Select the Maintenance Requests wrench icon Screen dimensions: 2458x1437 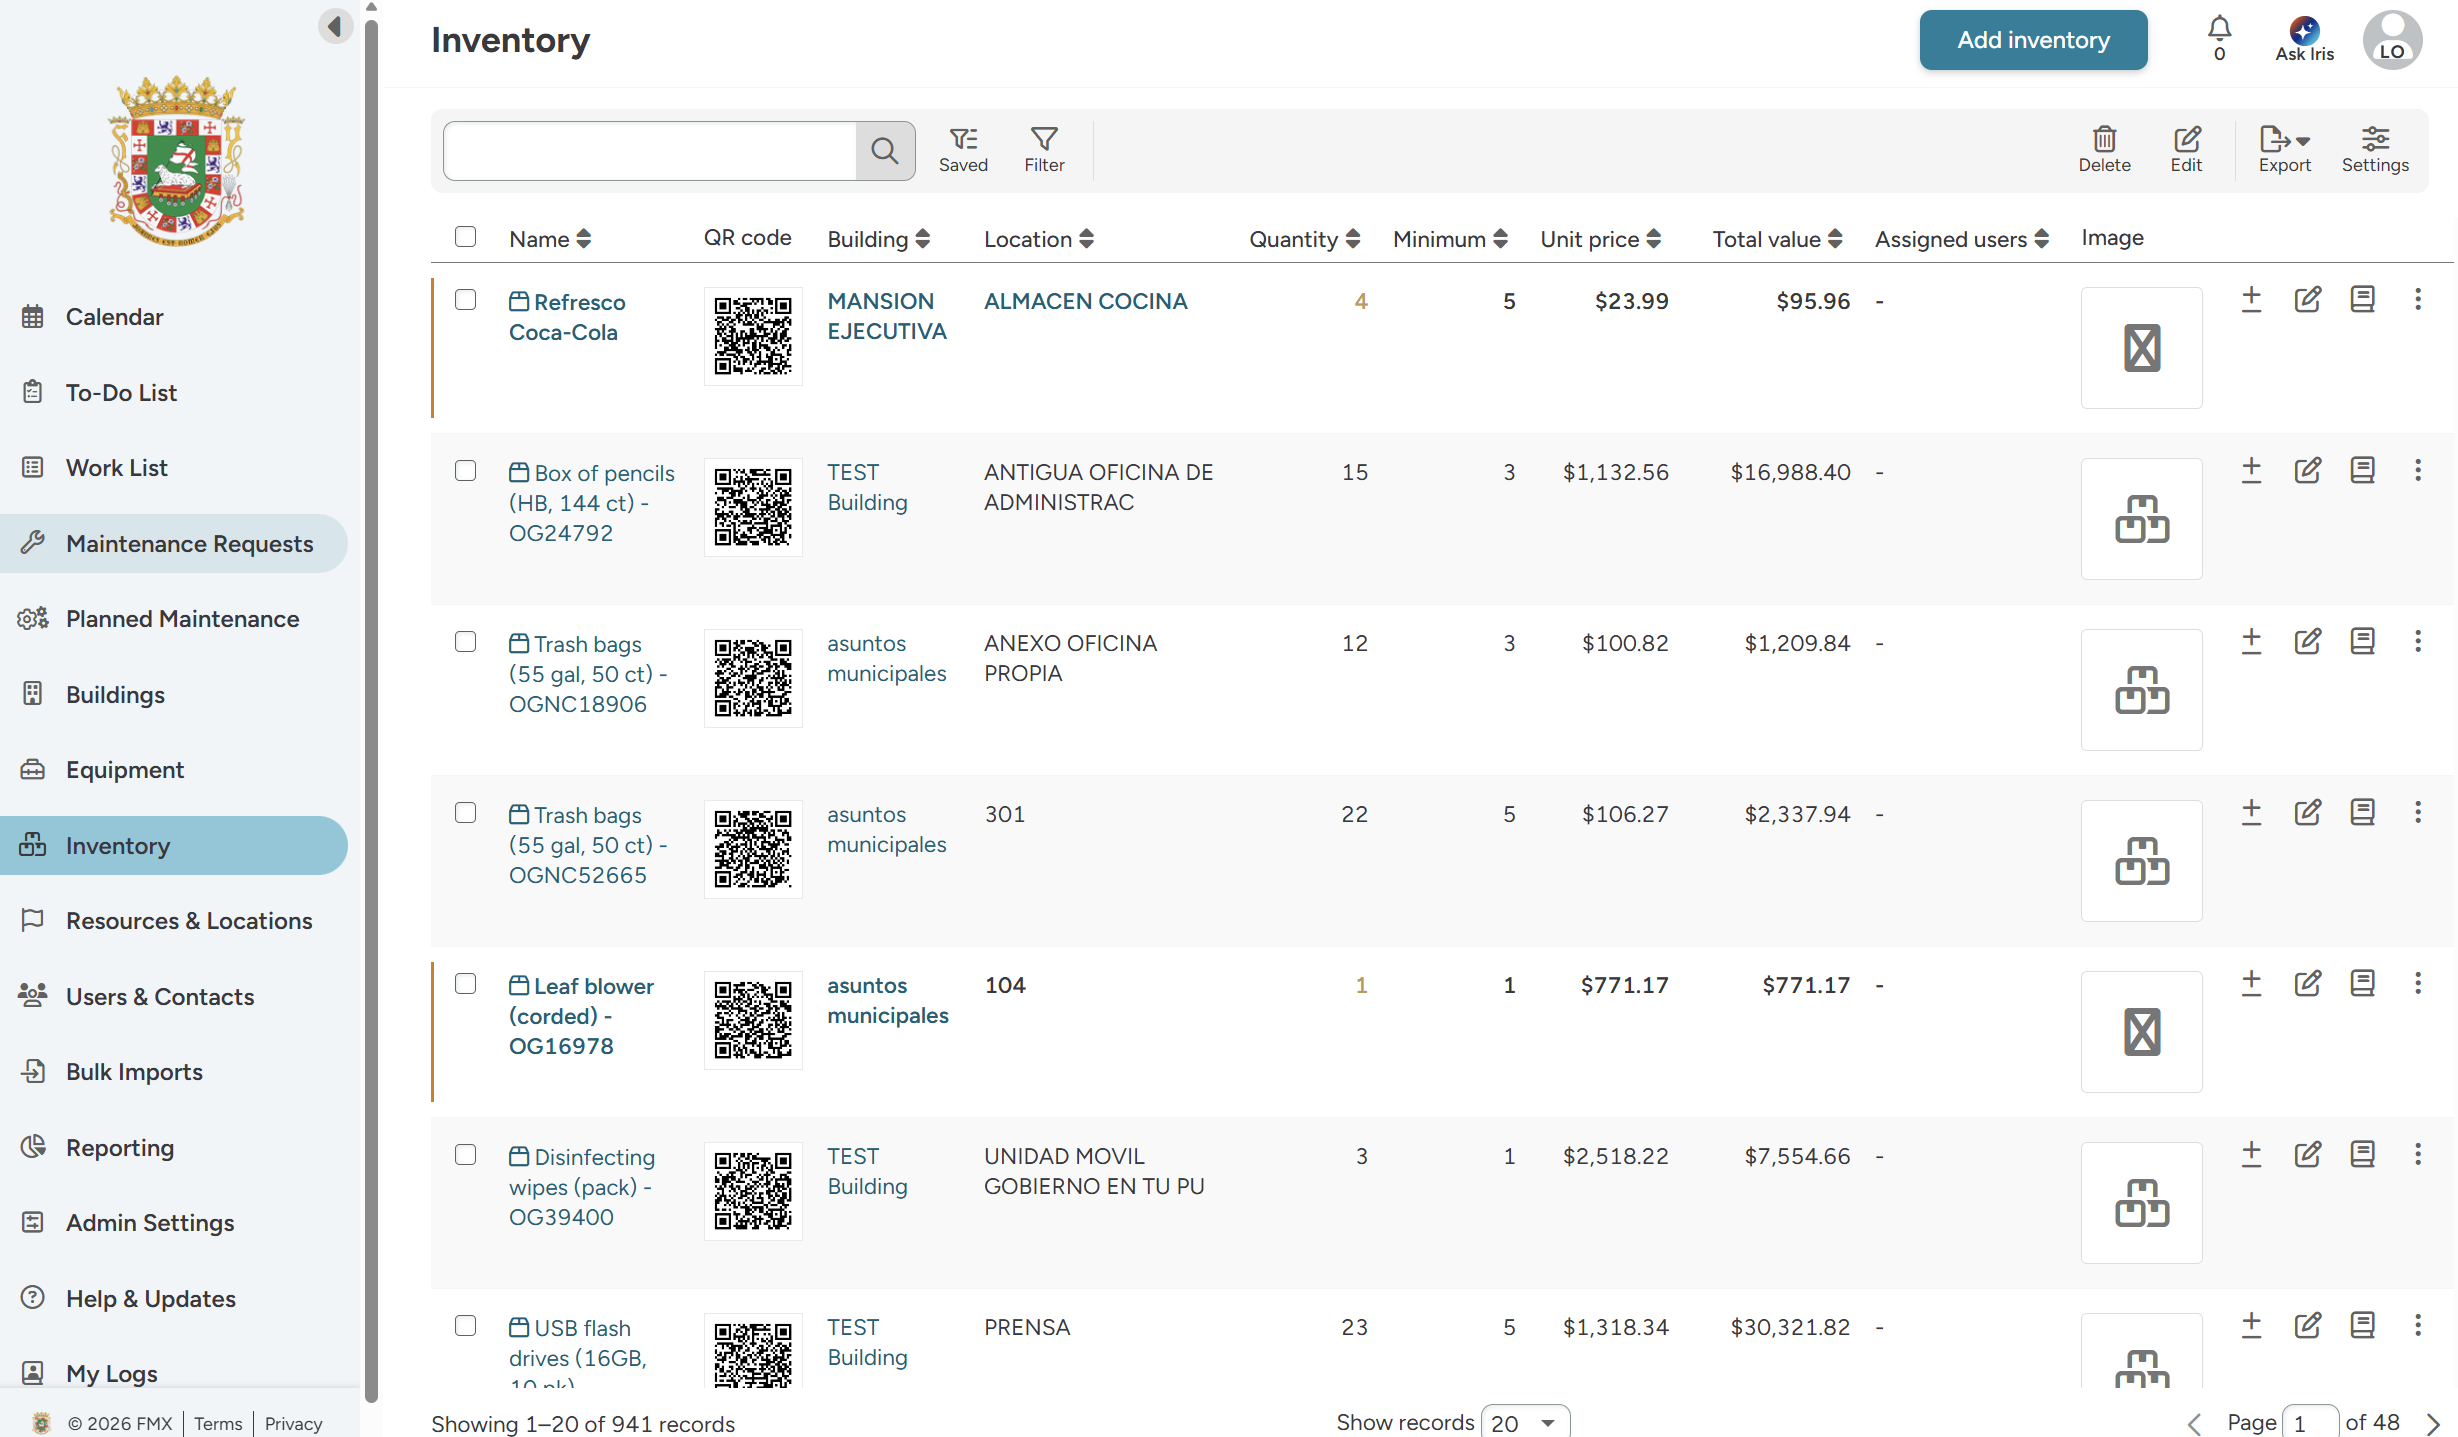(33, 543)
